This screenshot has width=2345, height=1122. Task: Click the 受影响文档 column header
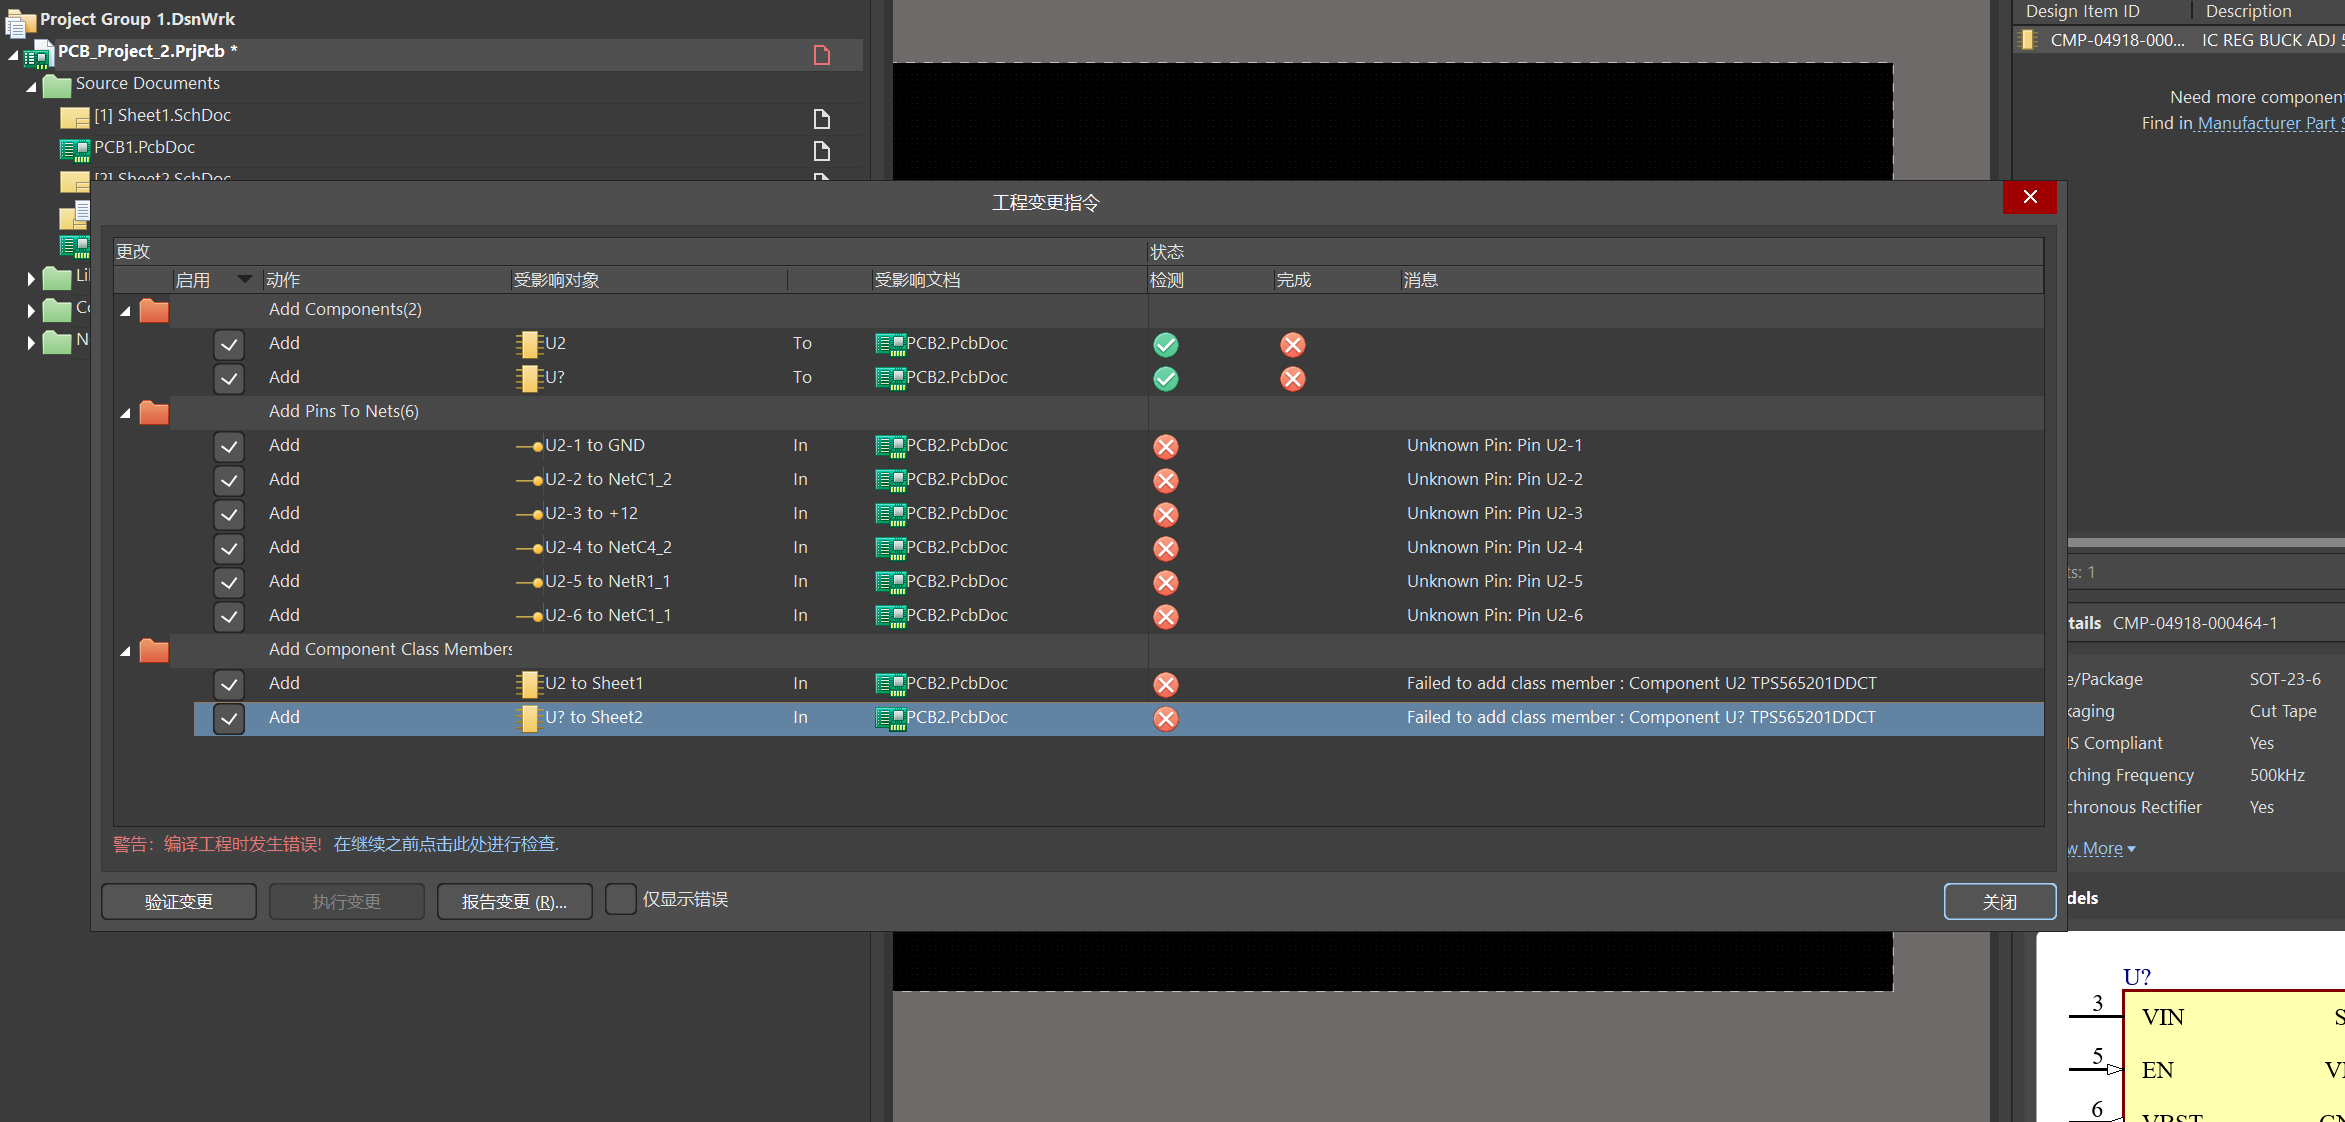917,280
